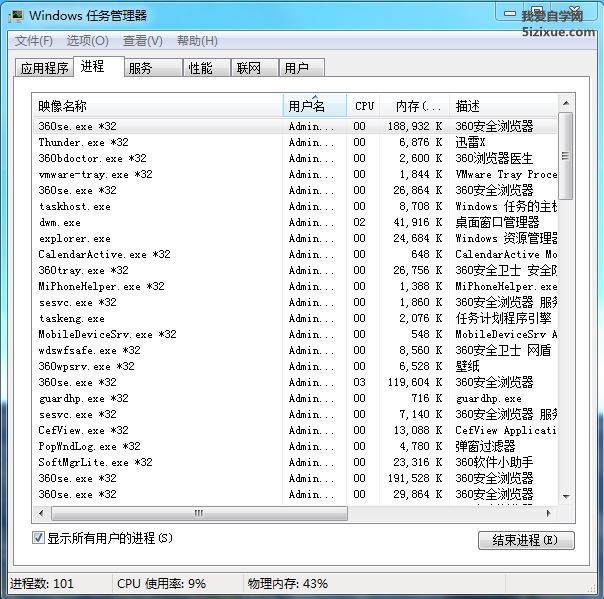
Task: Minimize the Task Manager window
Action: pos(510,13)
